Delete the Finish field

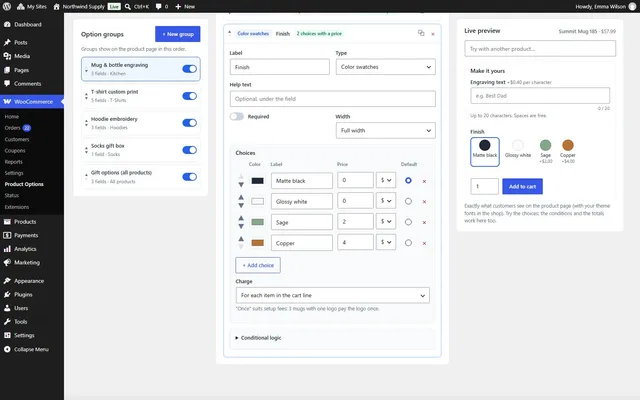433,34
